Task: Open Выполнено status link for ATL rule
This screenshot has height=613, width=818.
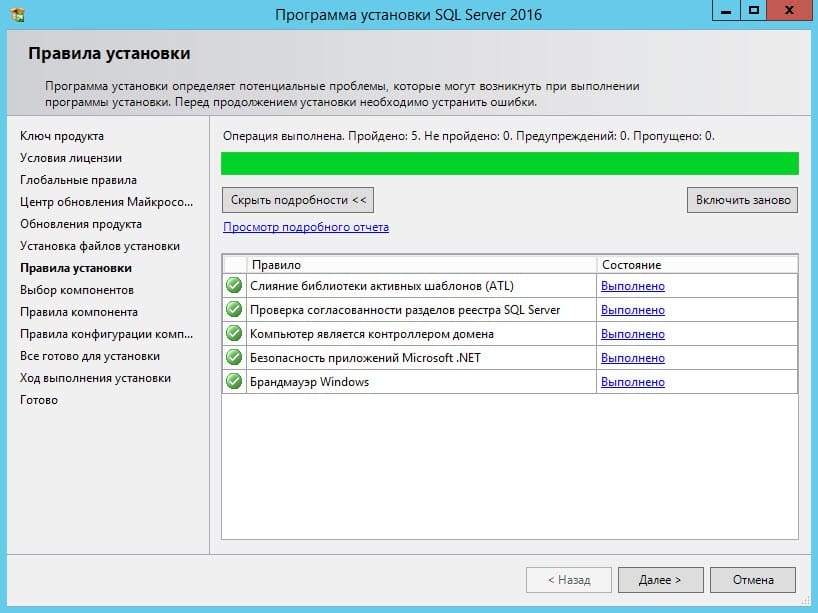Action: 632,286
